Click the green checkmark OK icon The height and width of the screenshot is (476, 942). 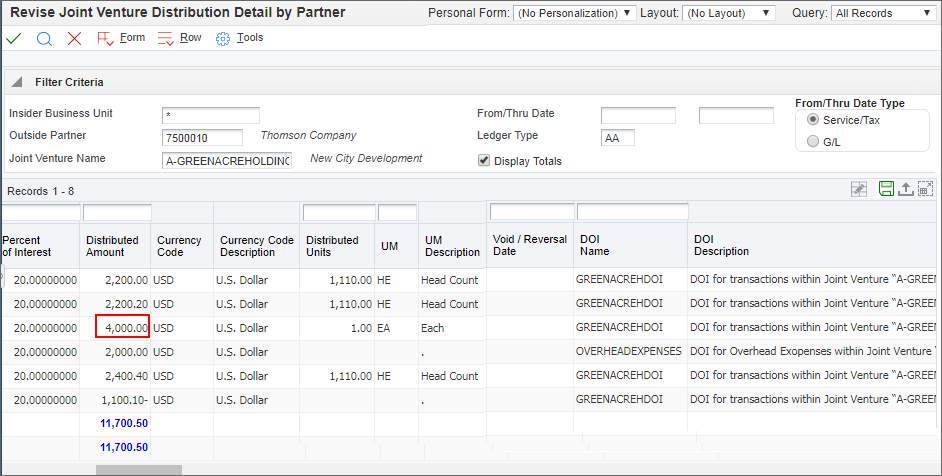pyautogui.click(x=13, y=38)
